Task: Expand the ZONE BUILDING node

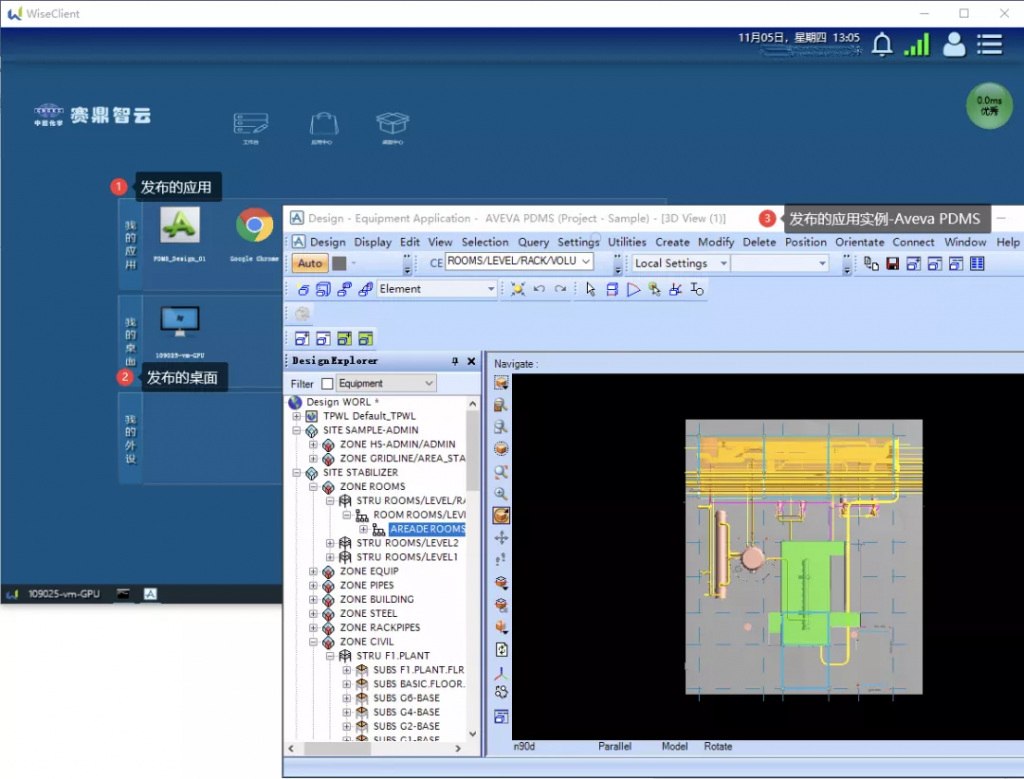Action: [x=313, y=599]
